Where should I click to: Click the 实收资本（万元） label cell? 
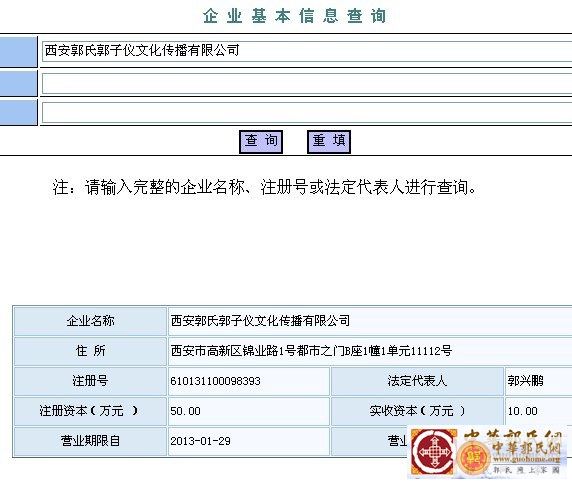tap(417, 411)
